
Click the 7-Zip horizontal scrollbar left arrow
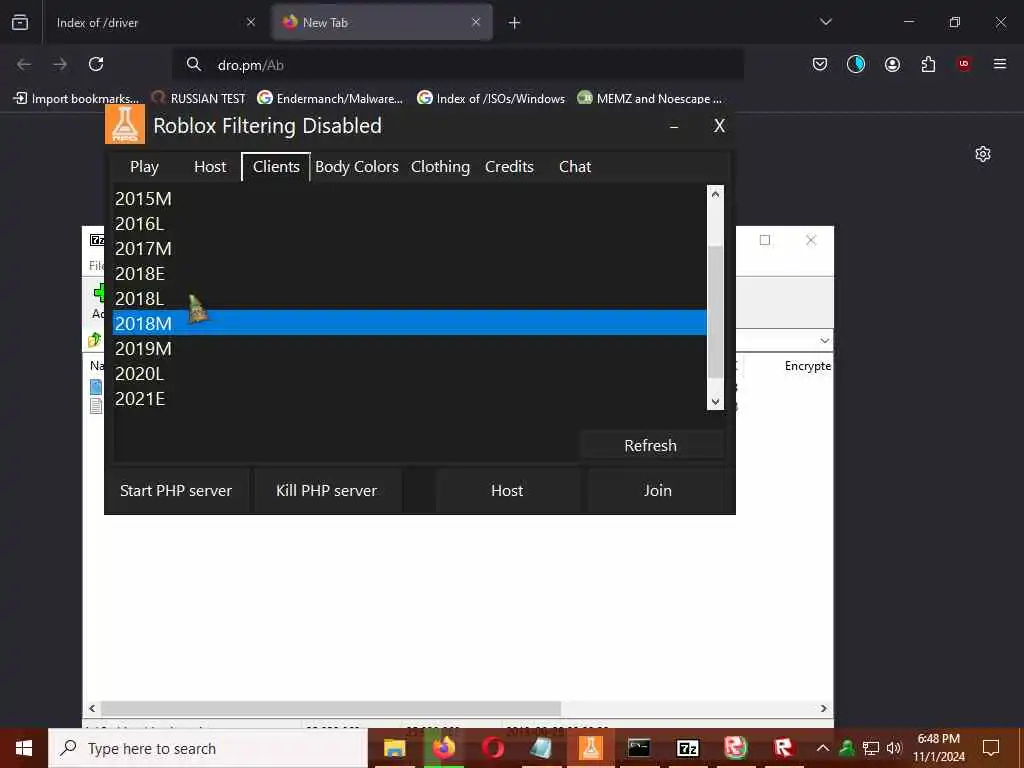[92, 709]
